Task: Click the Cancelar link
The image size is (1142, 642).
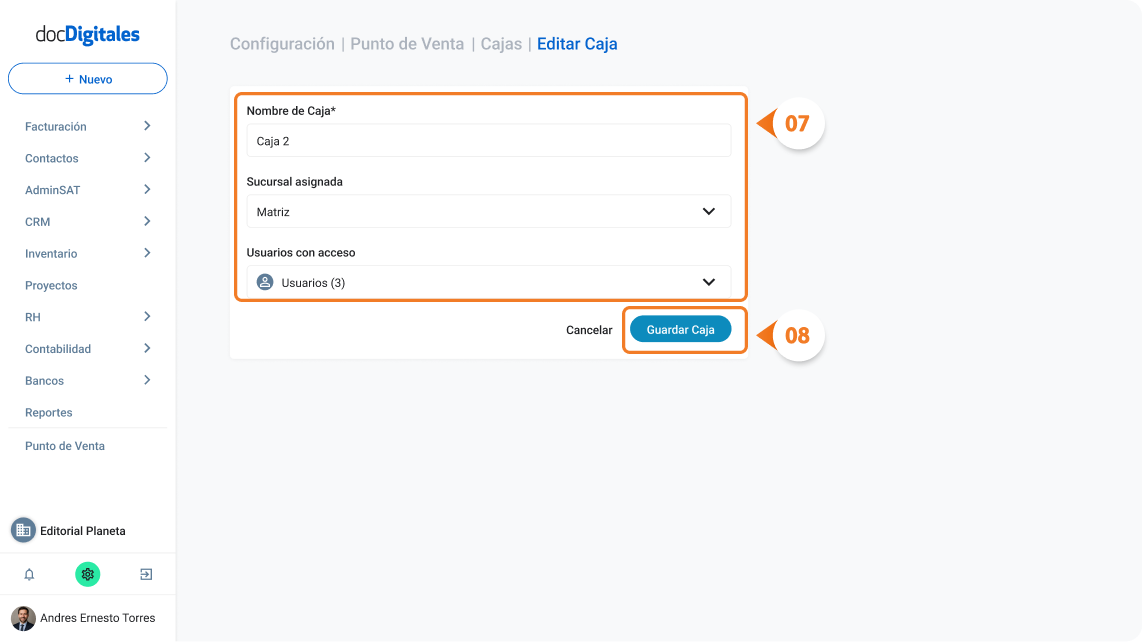Action: tap(589, 330)
